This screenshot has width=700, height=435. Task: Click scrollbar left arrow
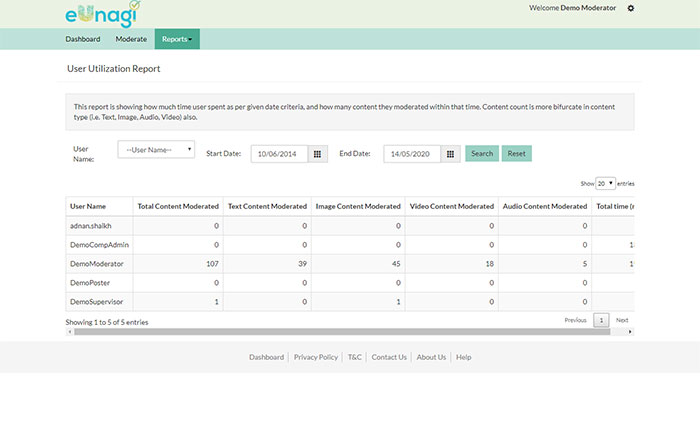click(70, 332)
